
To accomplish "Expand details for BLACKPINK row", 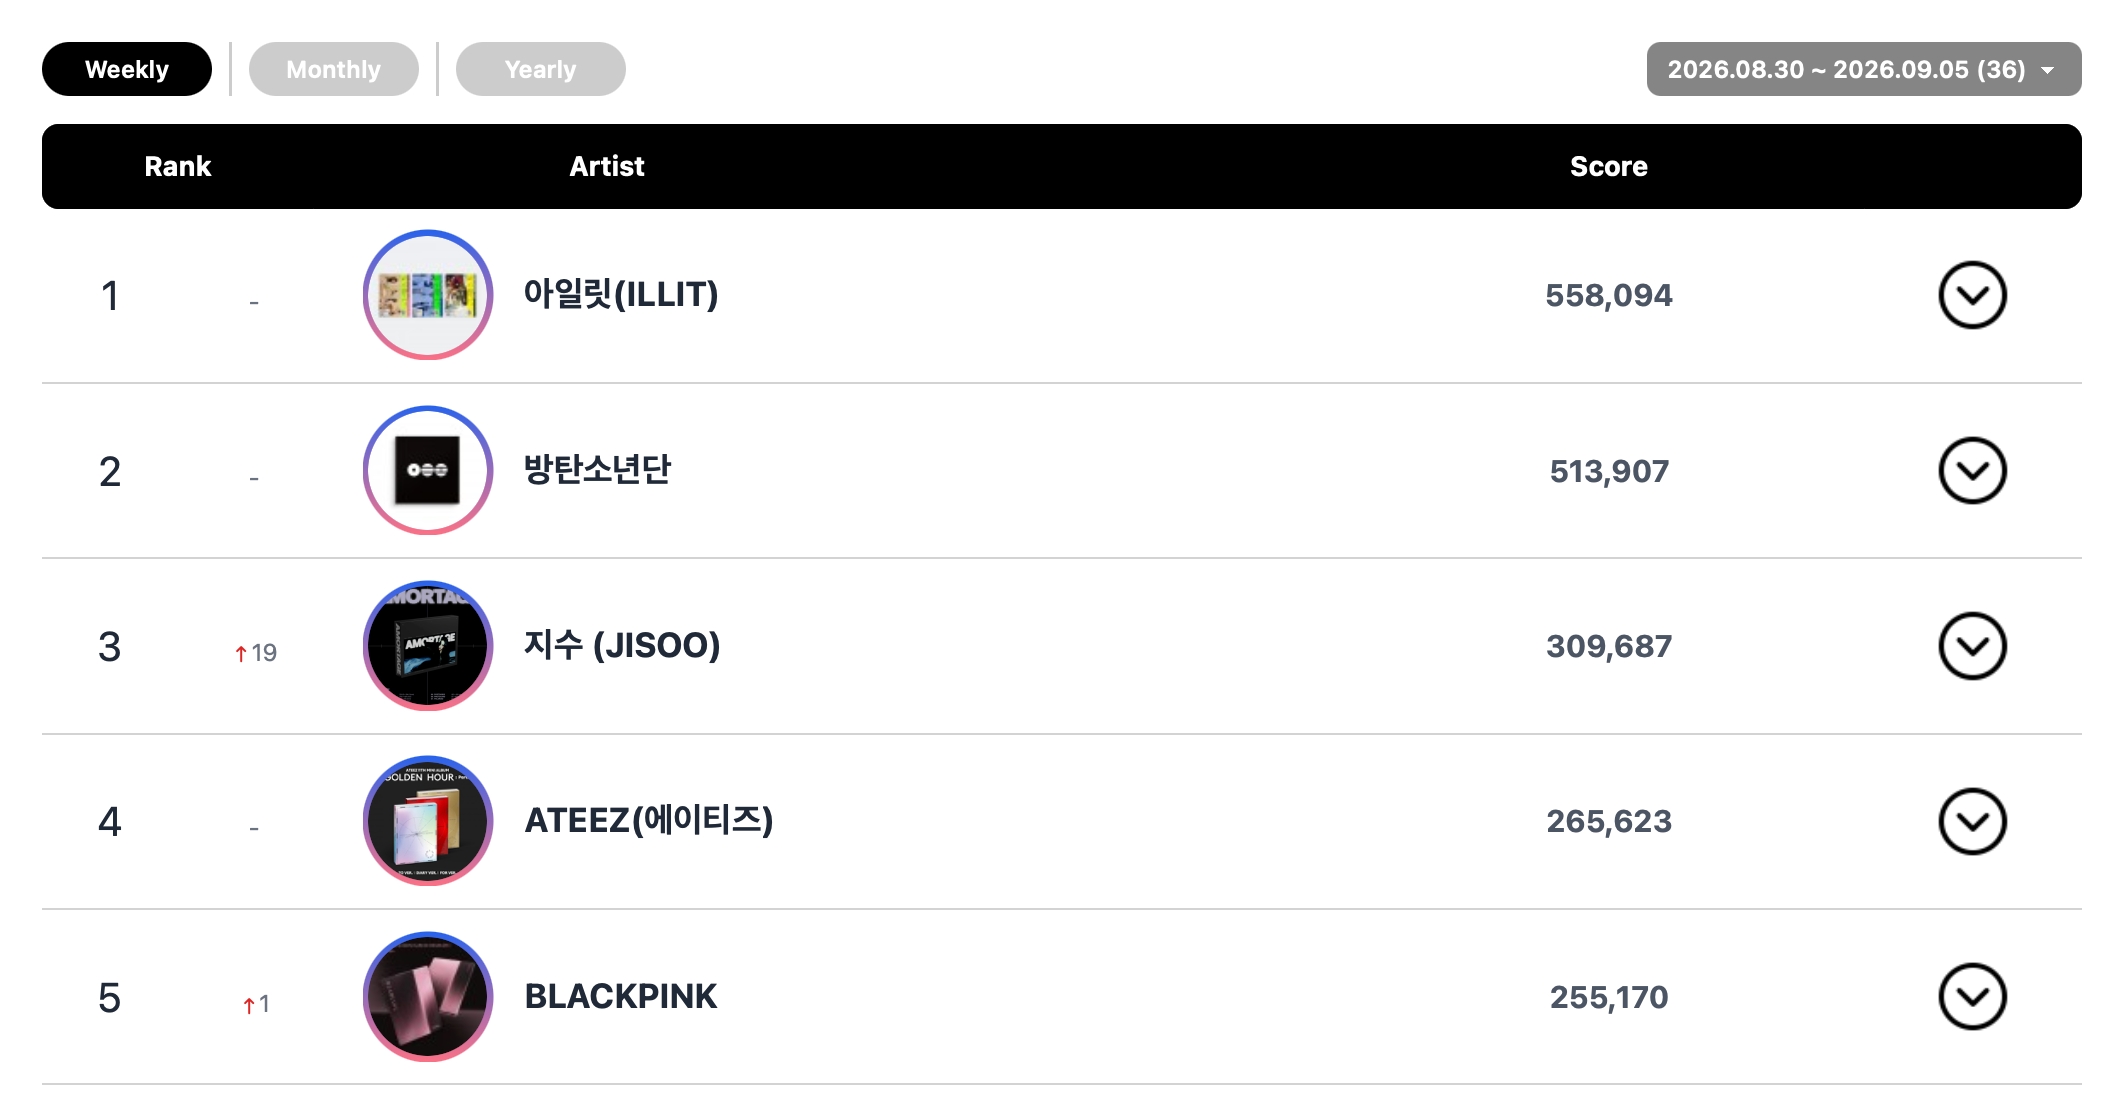I will 1972,996.
